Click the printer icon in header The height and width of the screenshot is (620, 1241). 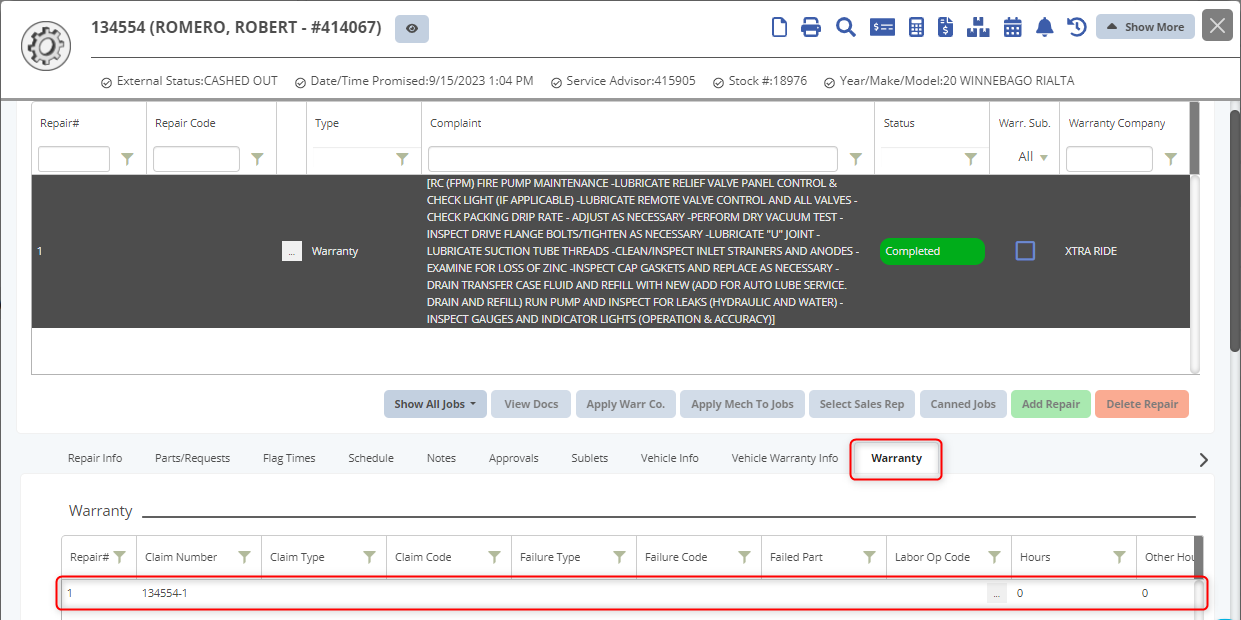click(811, 27)
